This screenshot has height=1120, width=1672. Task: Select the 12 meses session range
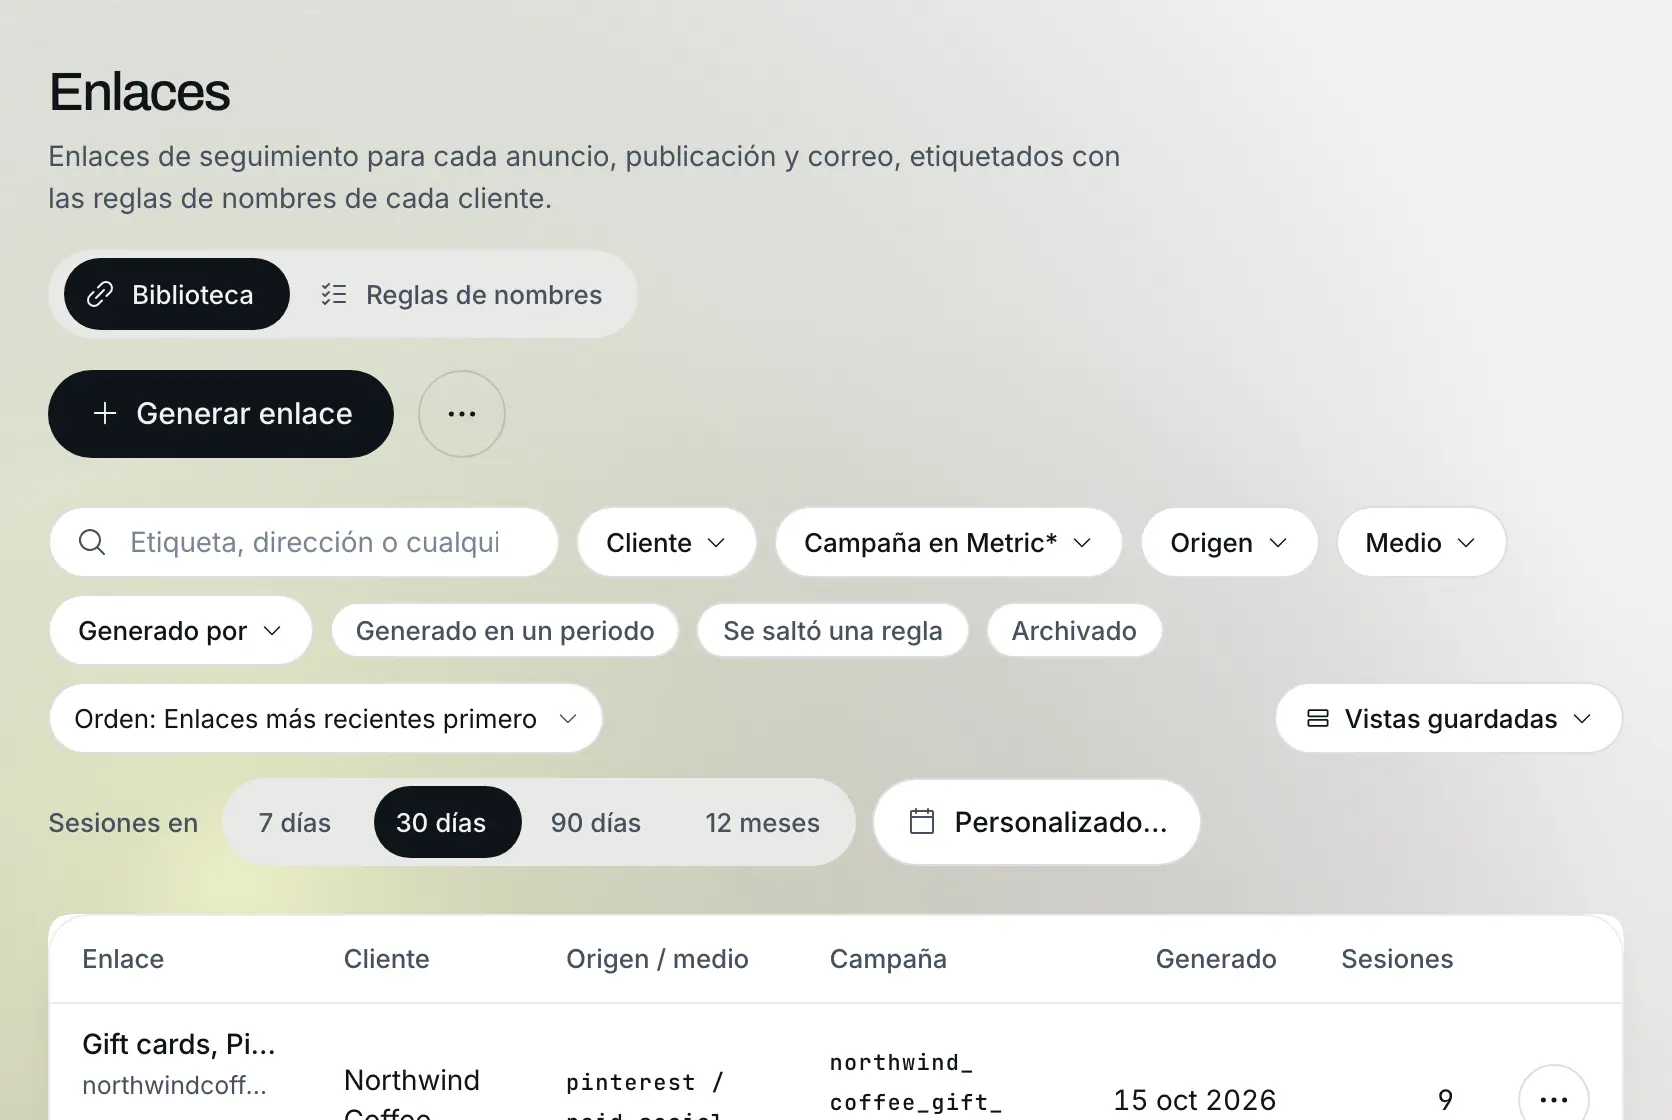click(762, 822)
